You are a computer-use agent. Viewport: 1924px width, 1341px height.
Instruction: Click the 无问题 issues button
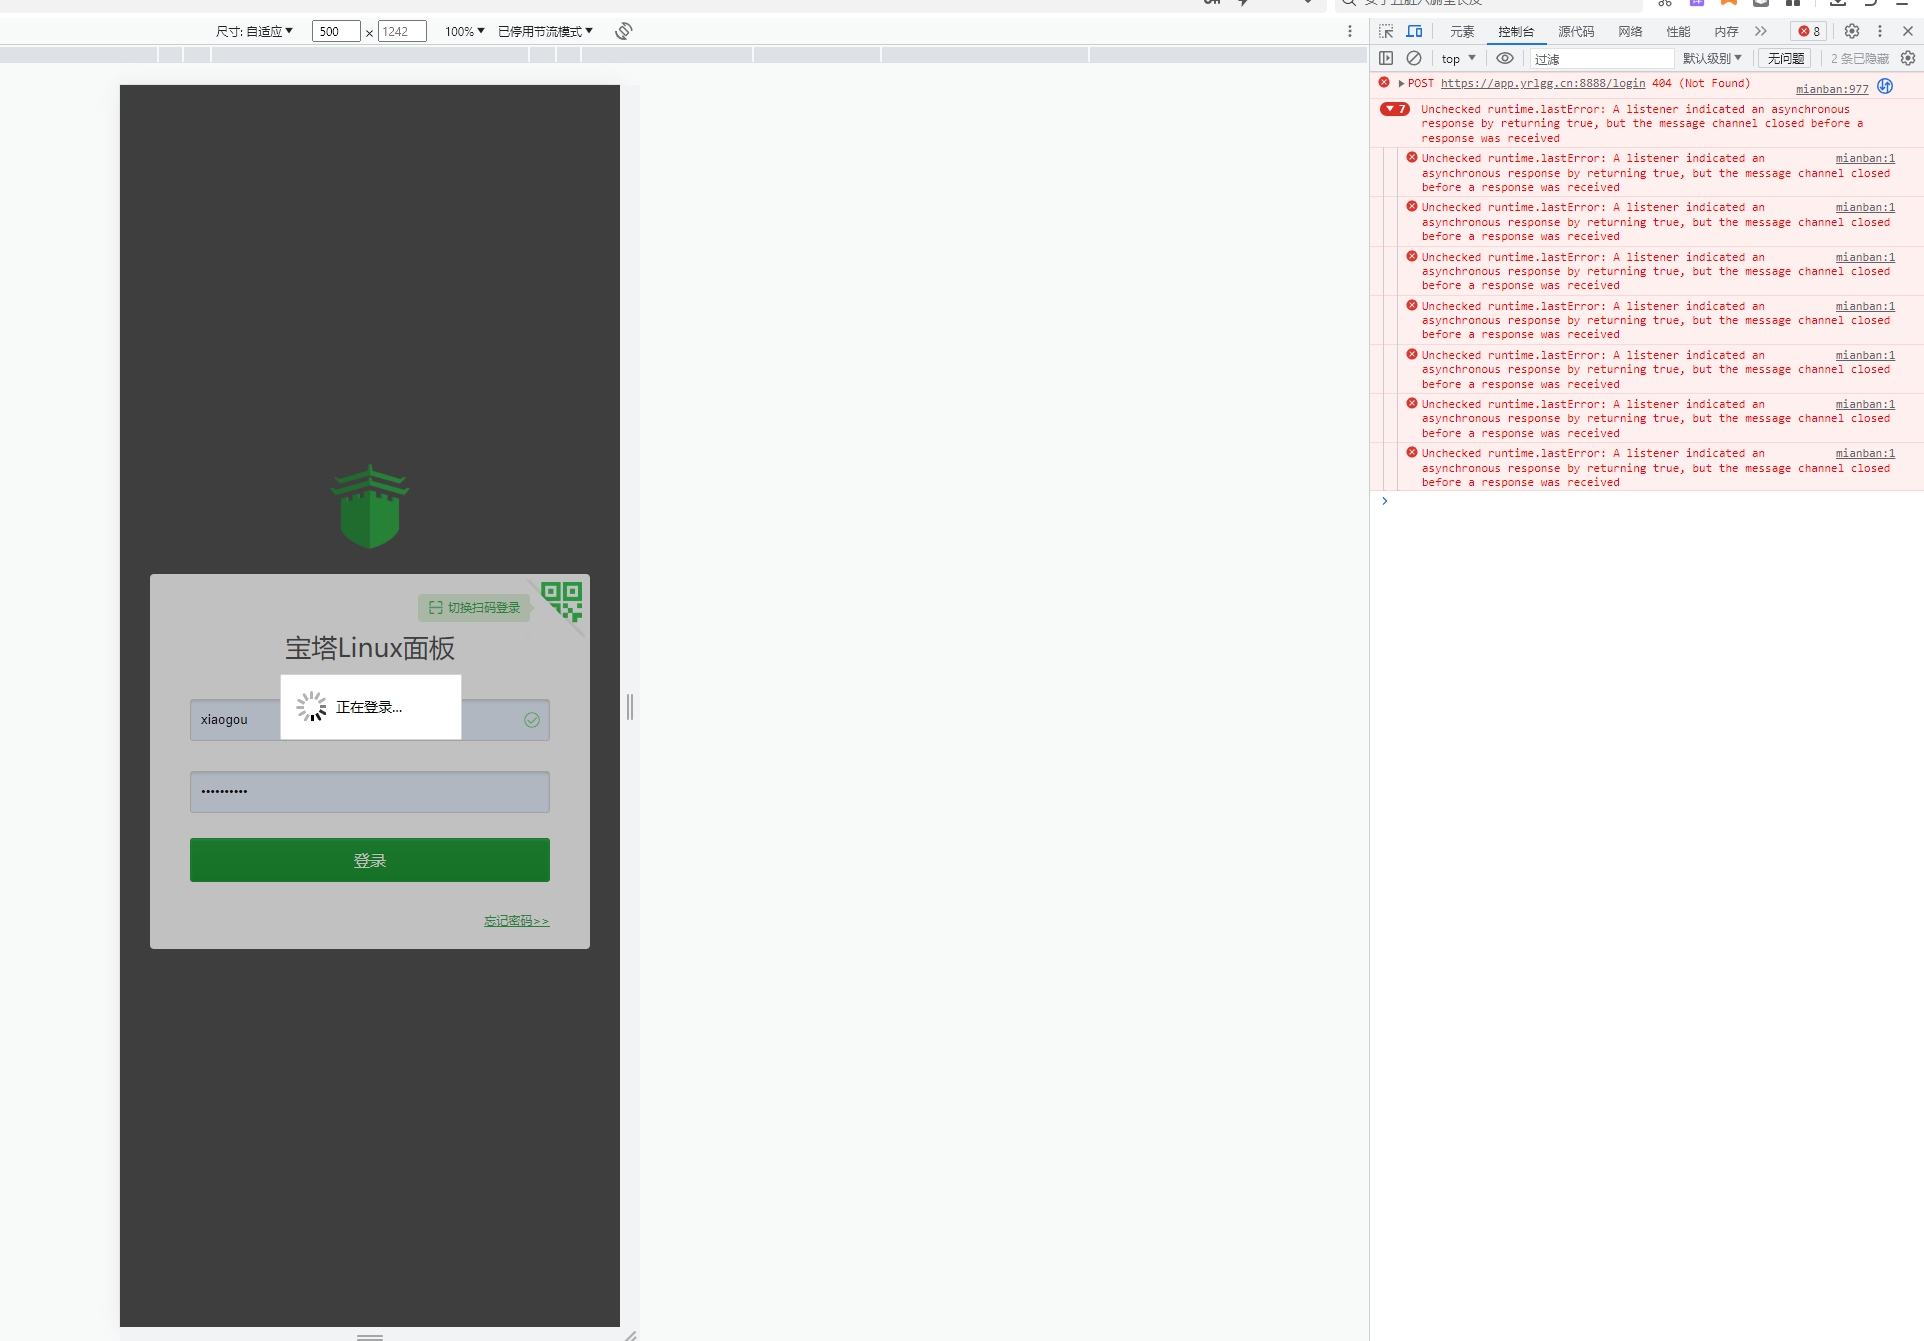tap(1786, 58)
